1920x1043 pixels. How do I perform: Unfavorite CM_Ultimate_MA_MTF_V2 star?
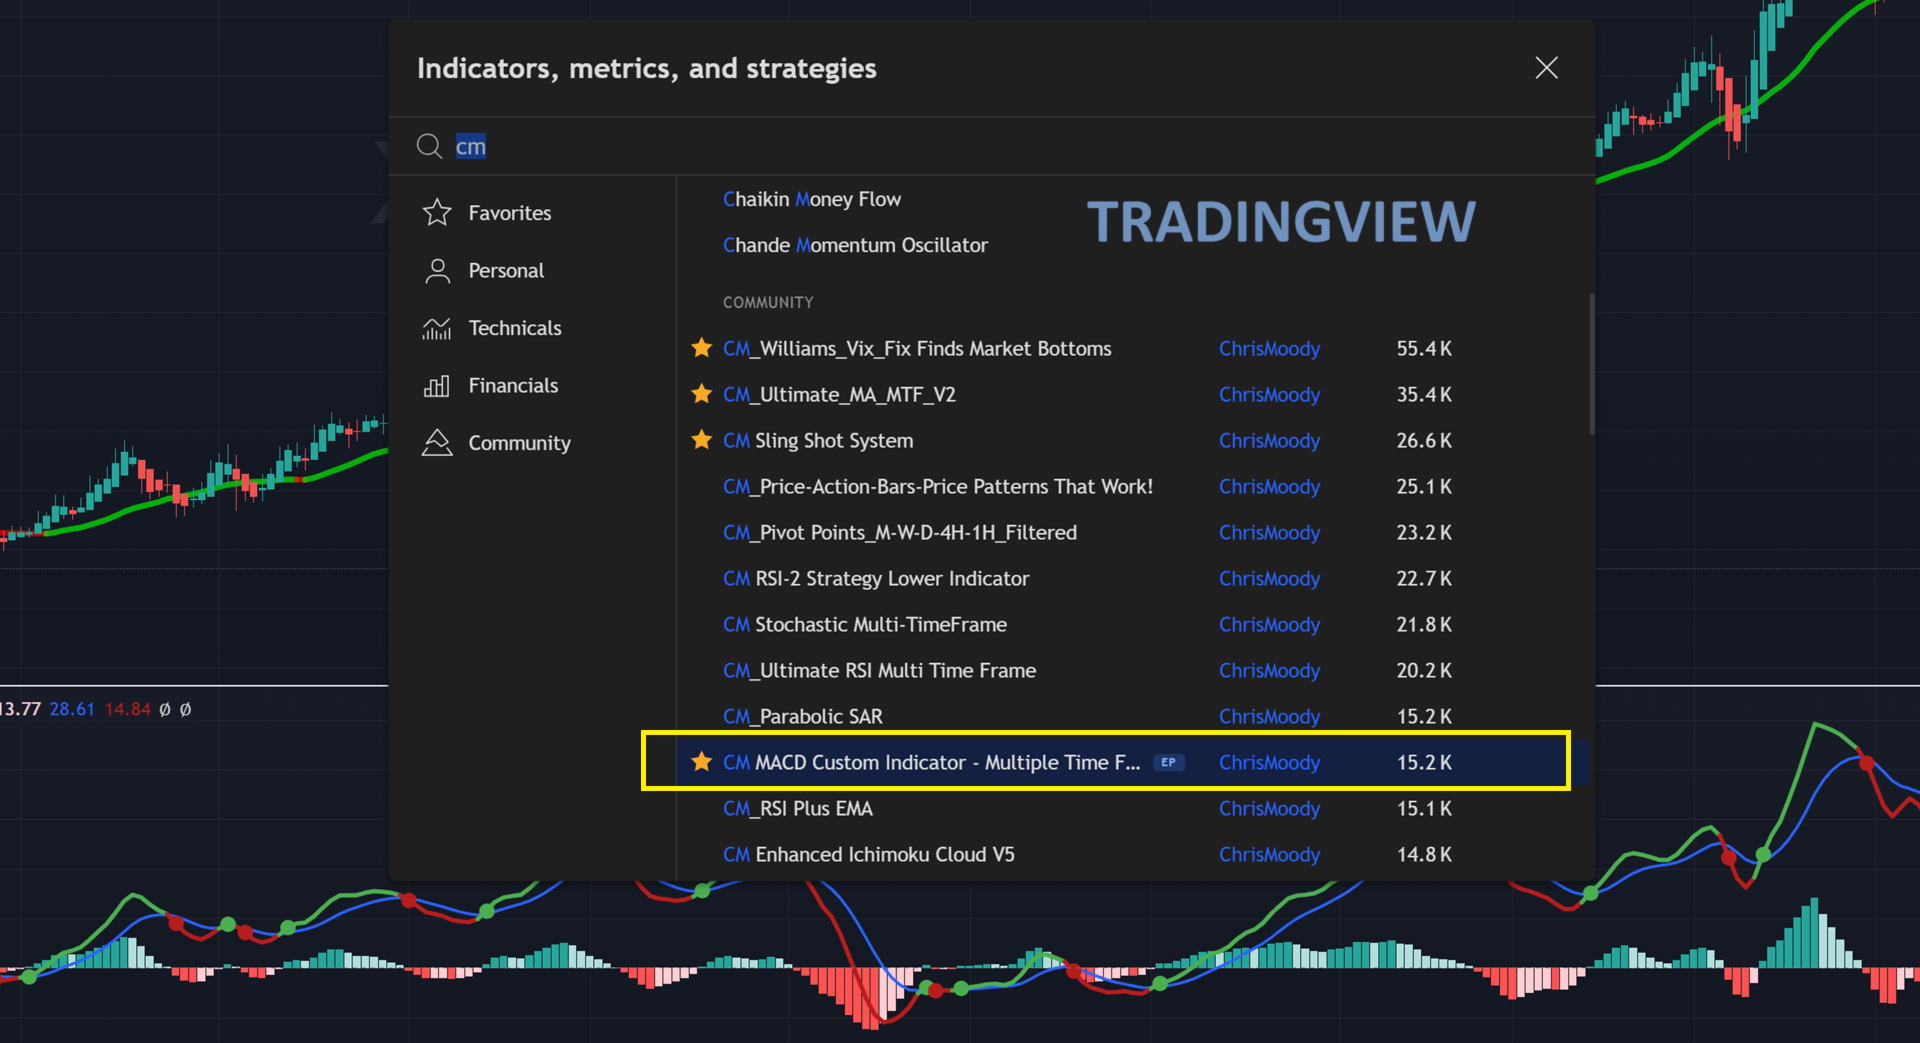tap(702, 394)
